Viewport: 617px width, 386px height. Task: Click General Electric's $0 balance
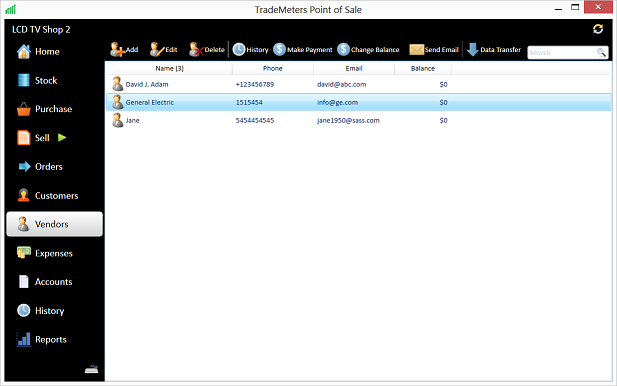pos(443,102)
